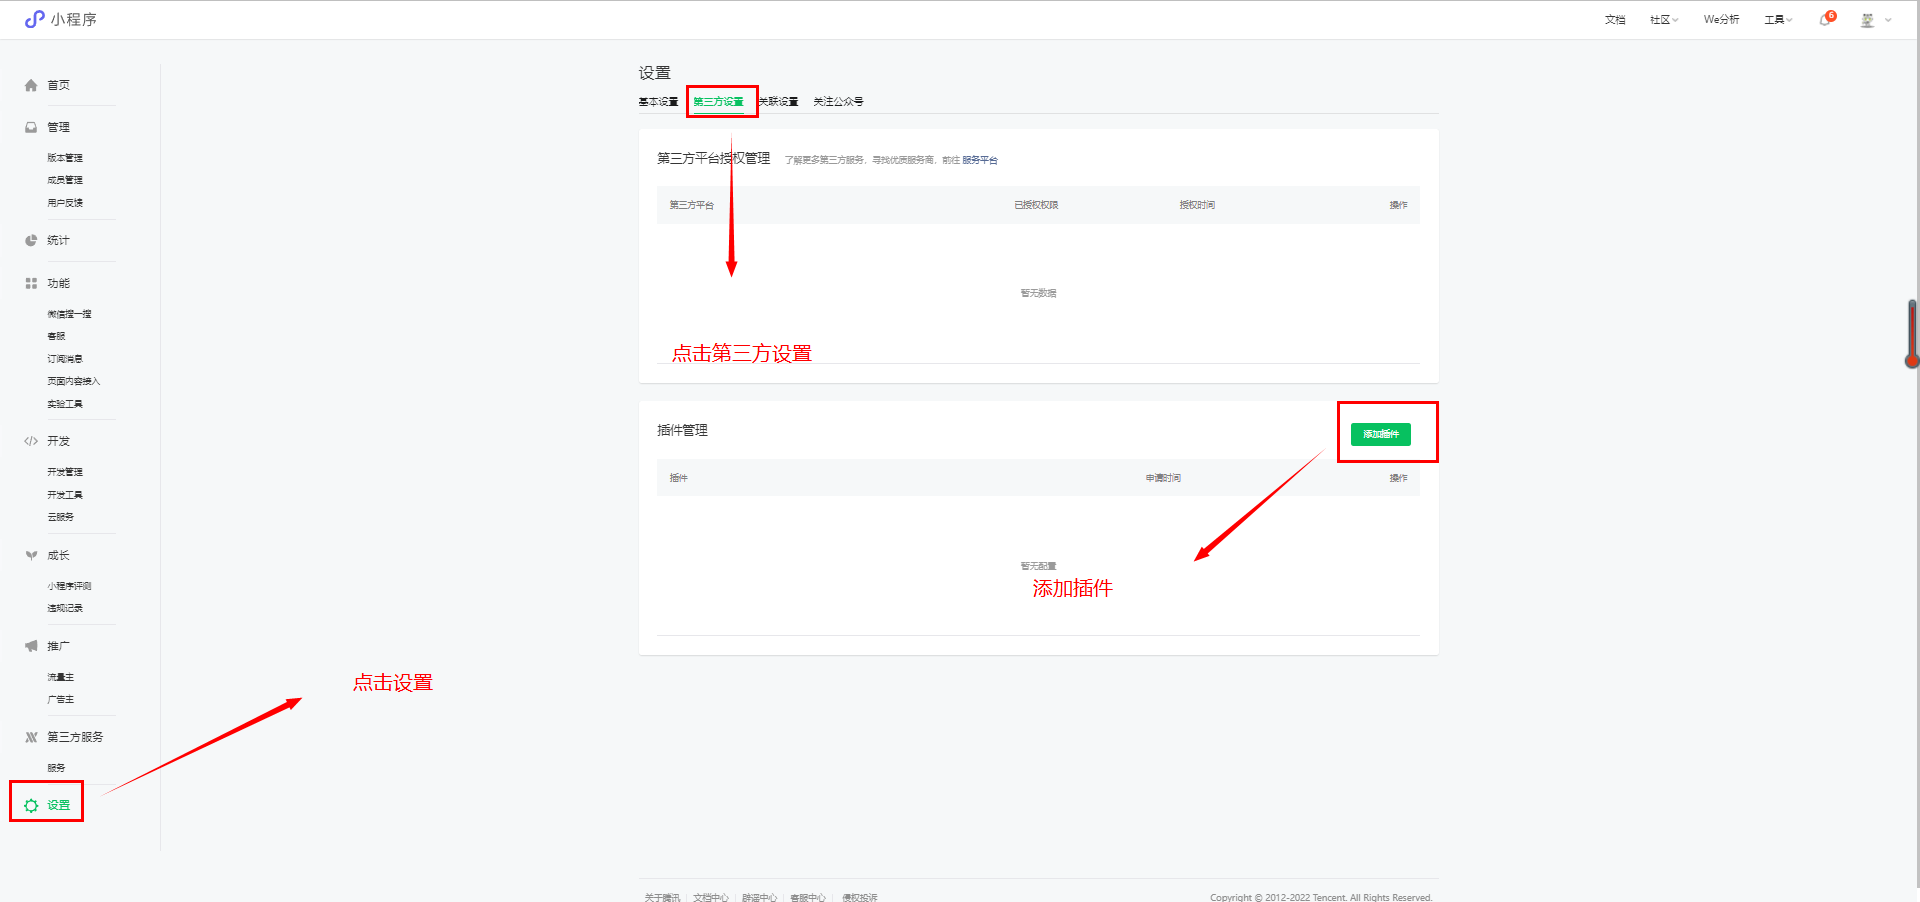Click the user avatar in the header
1920x902 pixels.
[1867, 19]
